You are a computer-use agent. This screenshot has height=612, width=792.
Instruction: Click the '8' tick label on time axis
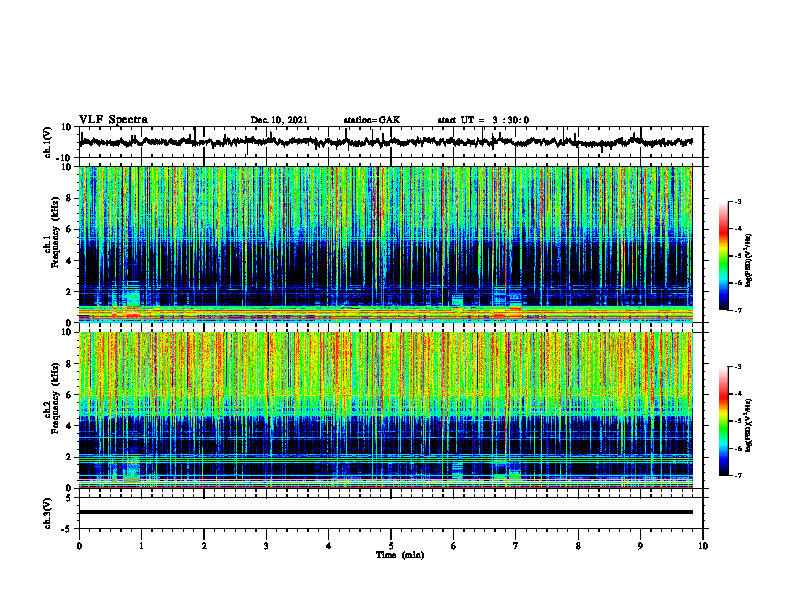coord(578,546)
